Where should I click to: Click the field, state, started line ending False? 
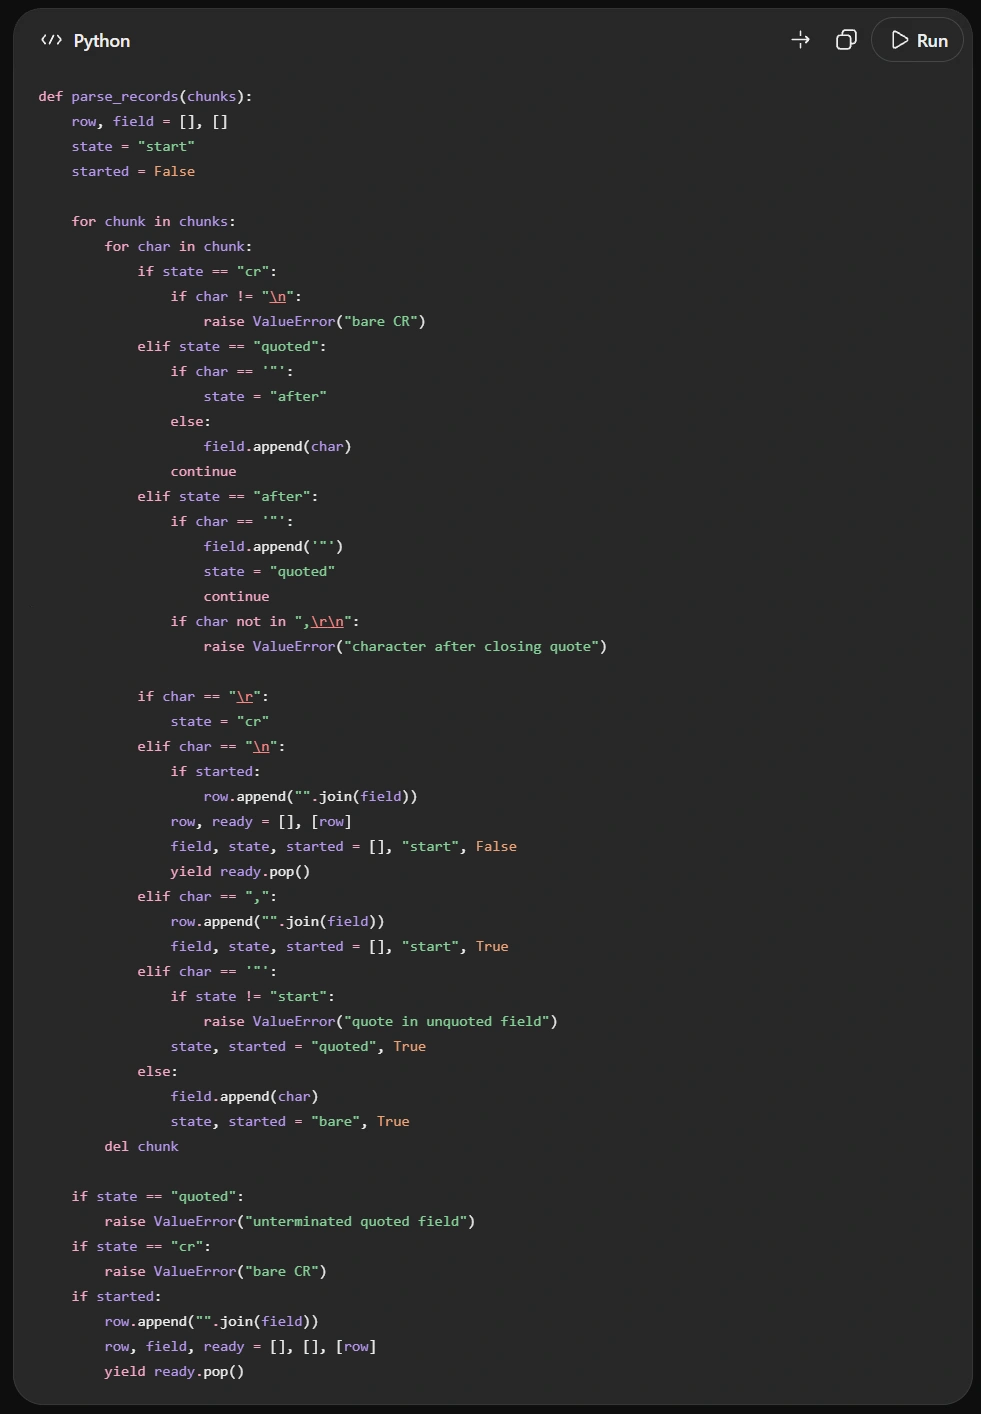(x=344, y=846)
